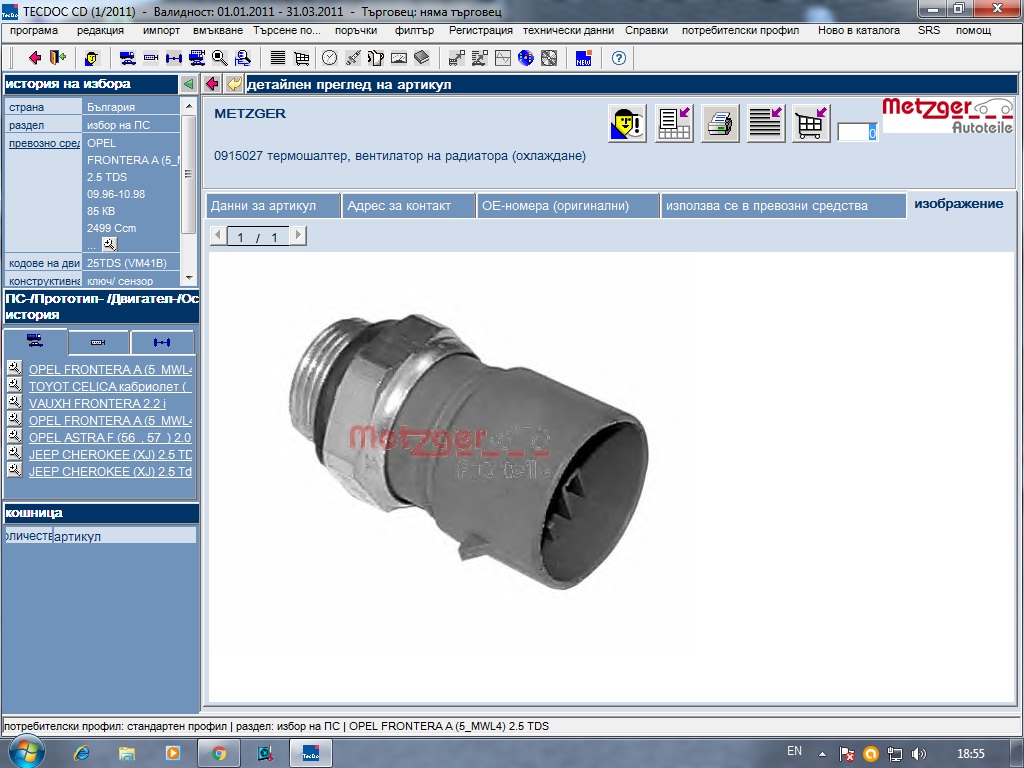Click the thermoswitch product image

(470, 451)
